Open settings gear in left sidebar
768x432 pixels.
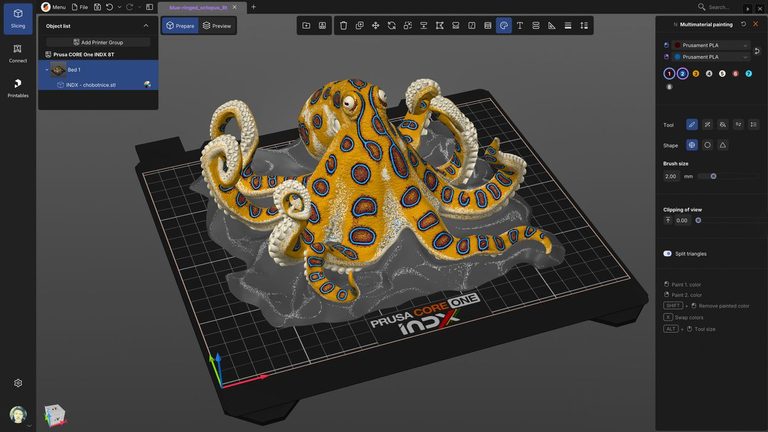pos(18,383)
